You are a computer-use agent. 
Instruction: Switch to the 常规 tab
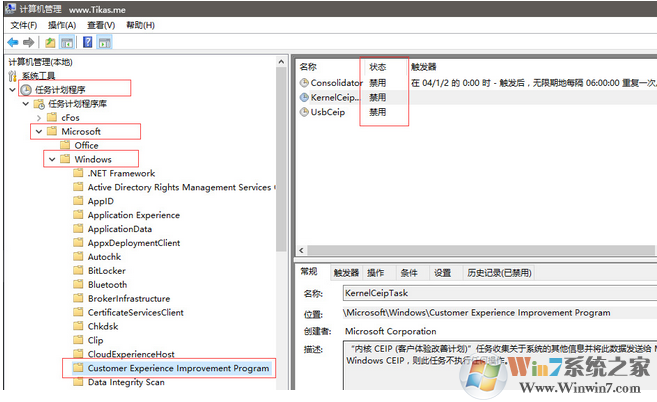[x=309, y=272]
